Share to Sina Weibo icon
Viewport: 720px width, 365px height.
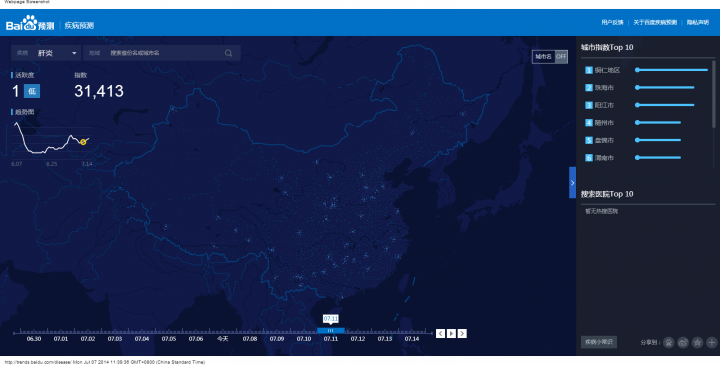pyautogui.click(x=683, y=342)
